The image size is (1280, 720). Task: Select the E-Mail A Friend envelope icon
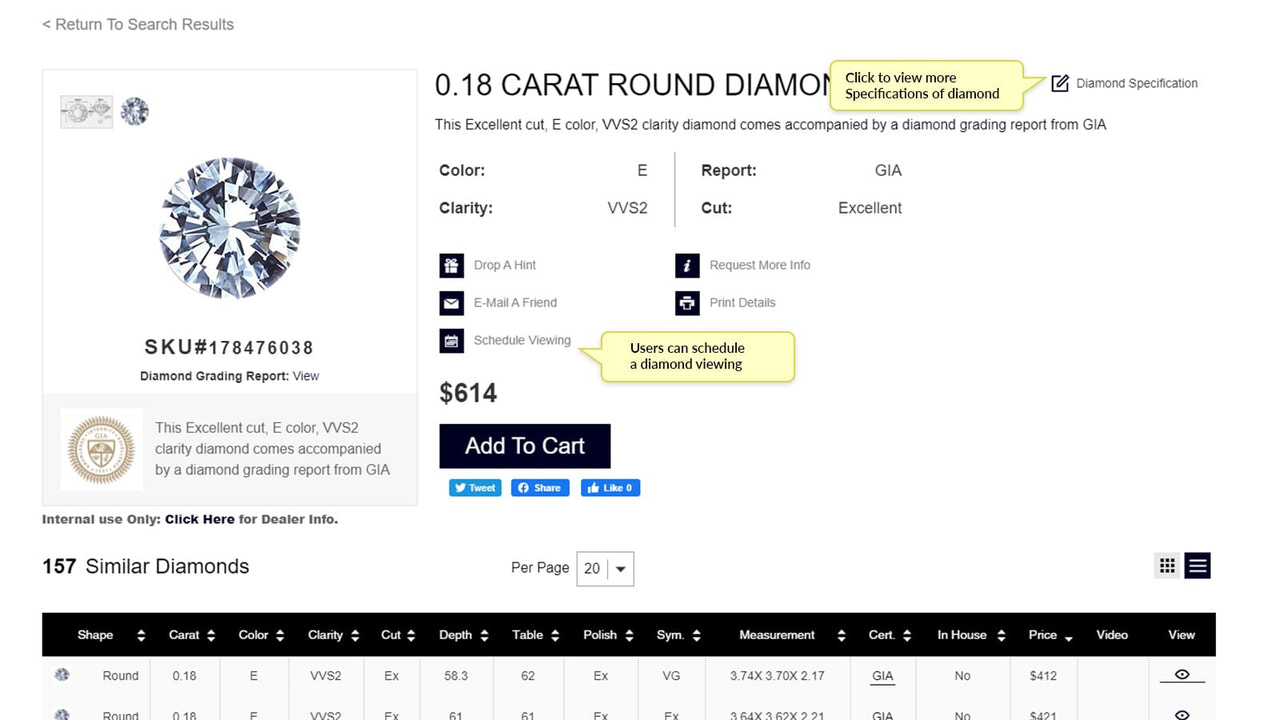pyautogui.click(x=451, y=302)
